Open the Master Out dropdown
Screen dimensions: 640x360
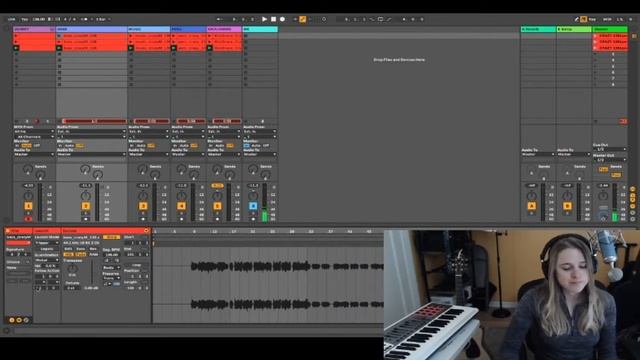point(610,160)
